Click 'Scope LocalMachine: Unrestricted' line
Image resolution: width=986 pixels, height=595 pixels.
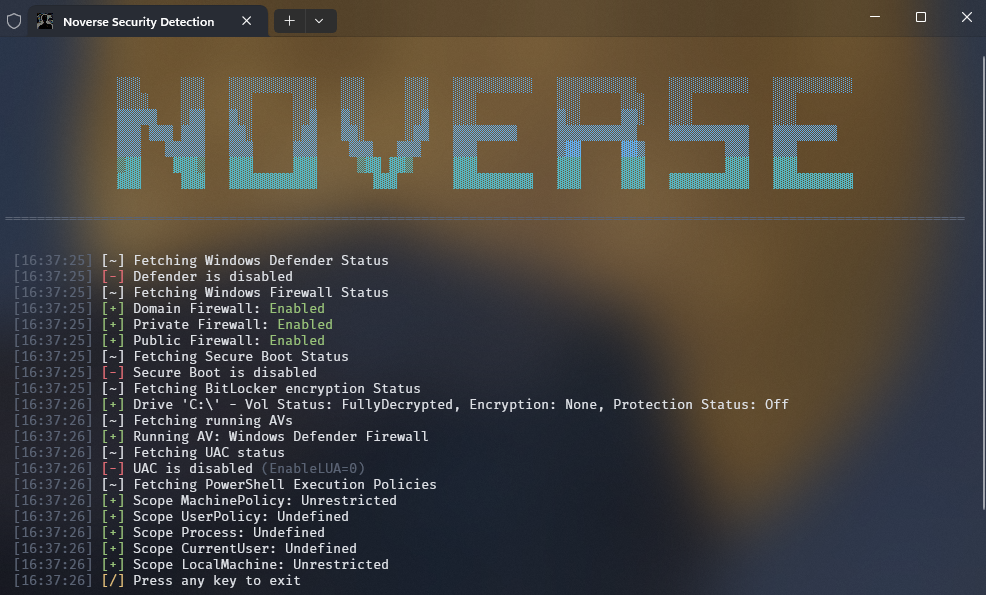coord(201,565)
